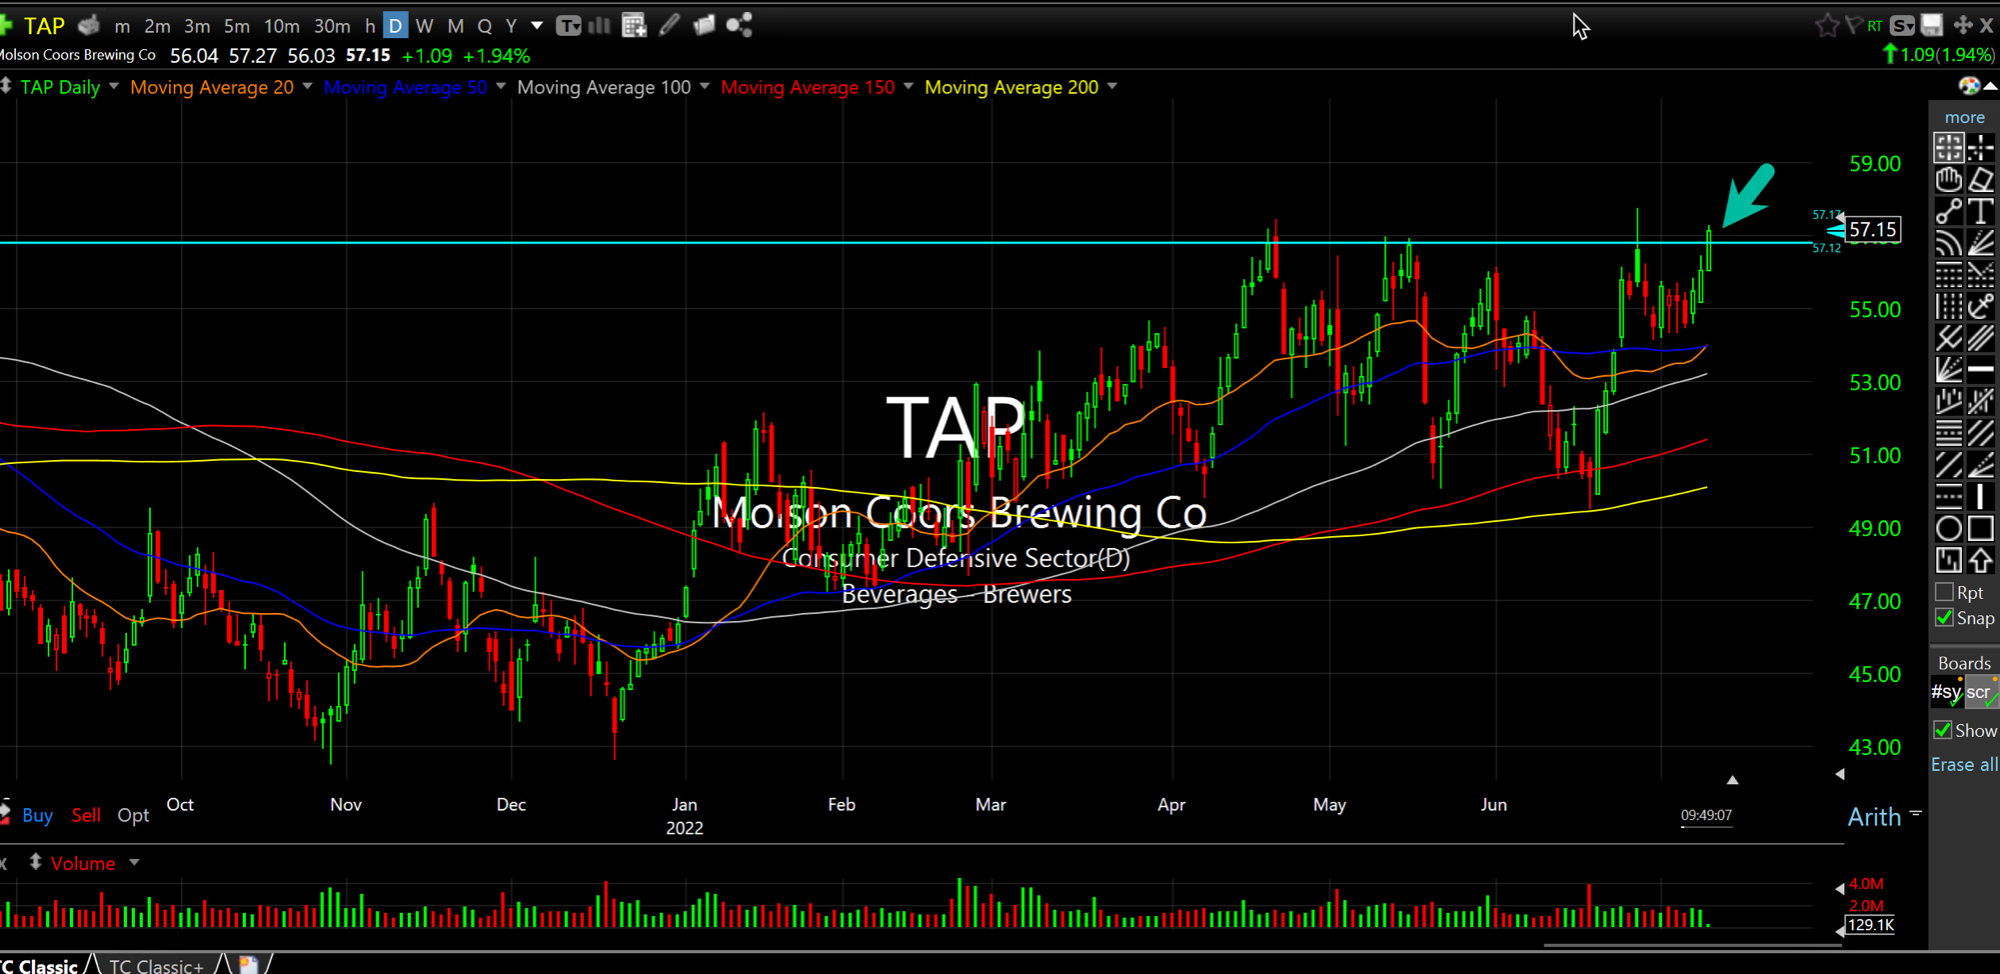Open the T text template dropdown
Image resolution: width=2000 pixels, height=974 pixels.
pyautogui.click(x=569, y=26)
